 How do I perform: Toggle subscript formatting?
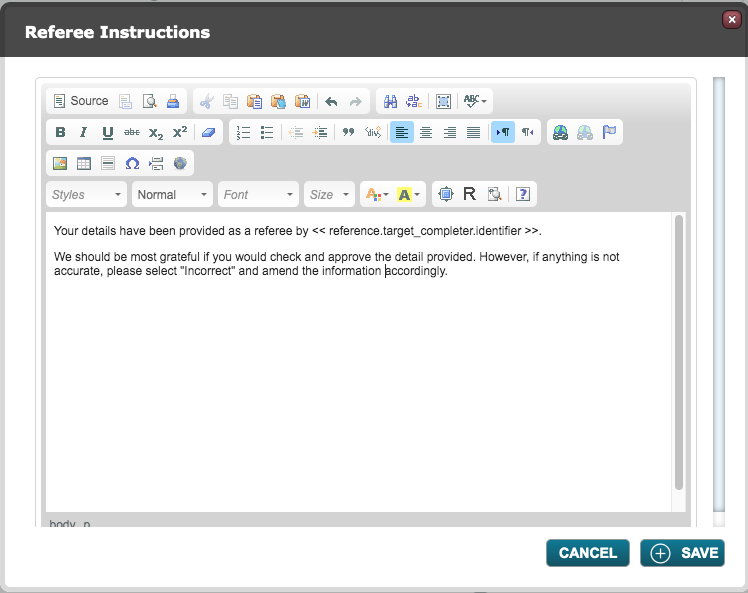click(156, 132)
